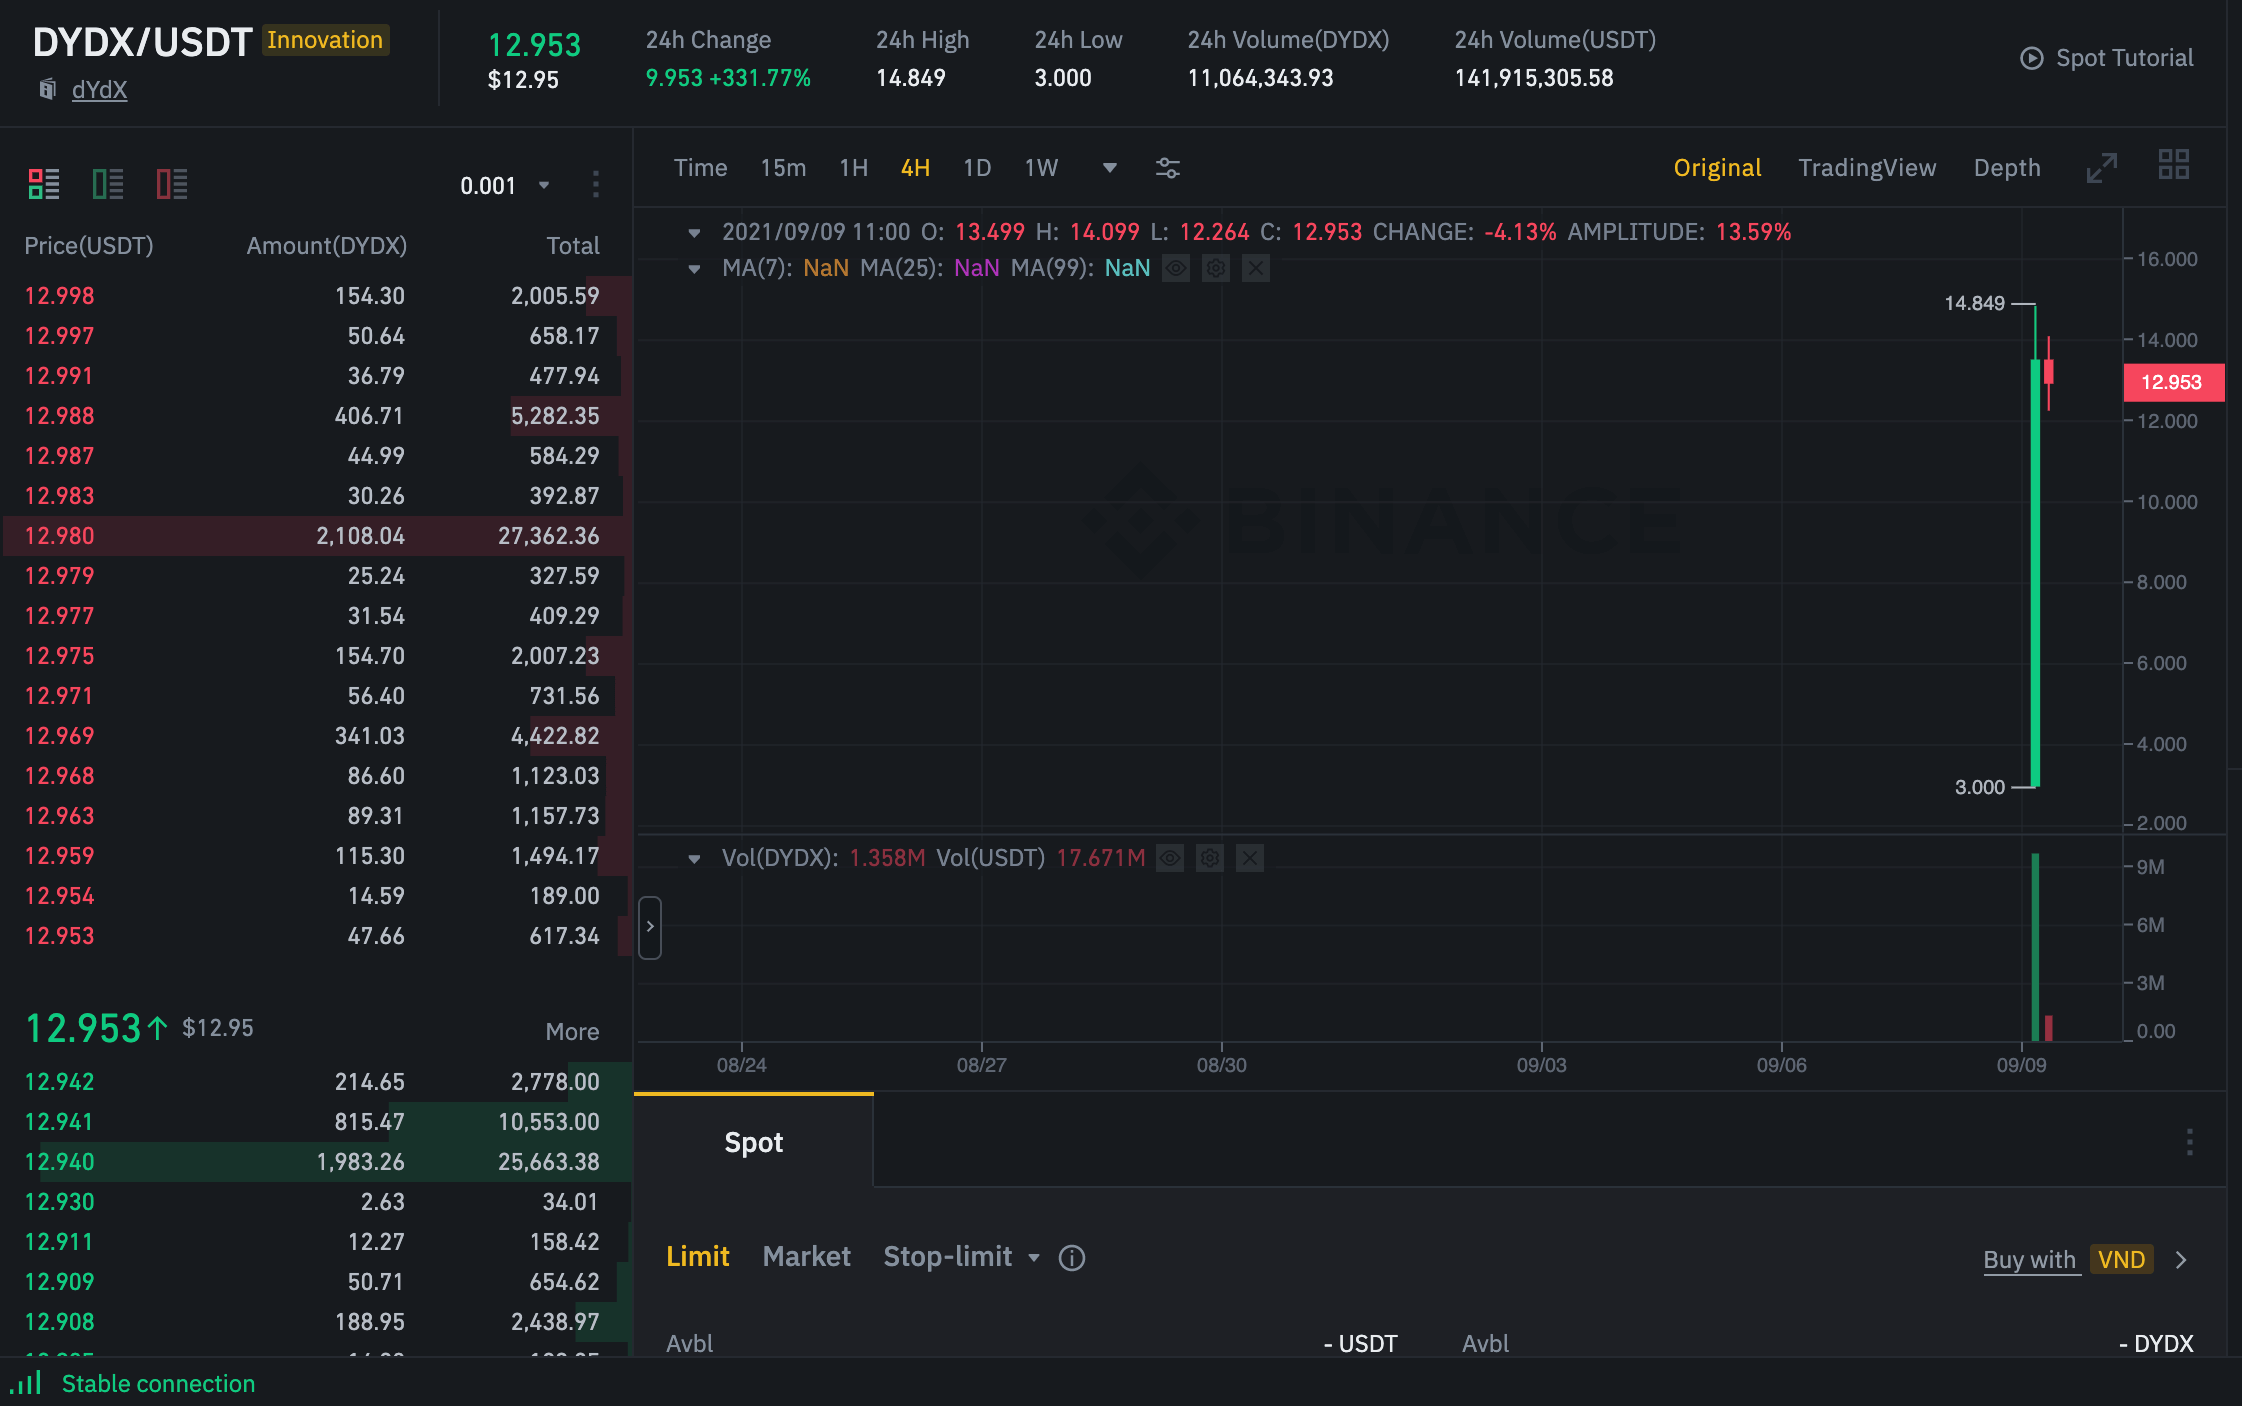Click the Buy with VND link
The width and height of the screenshot is (2242, 1406).
click(2030, 1259)
